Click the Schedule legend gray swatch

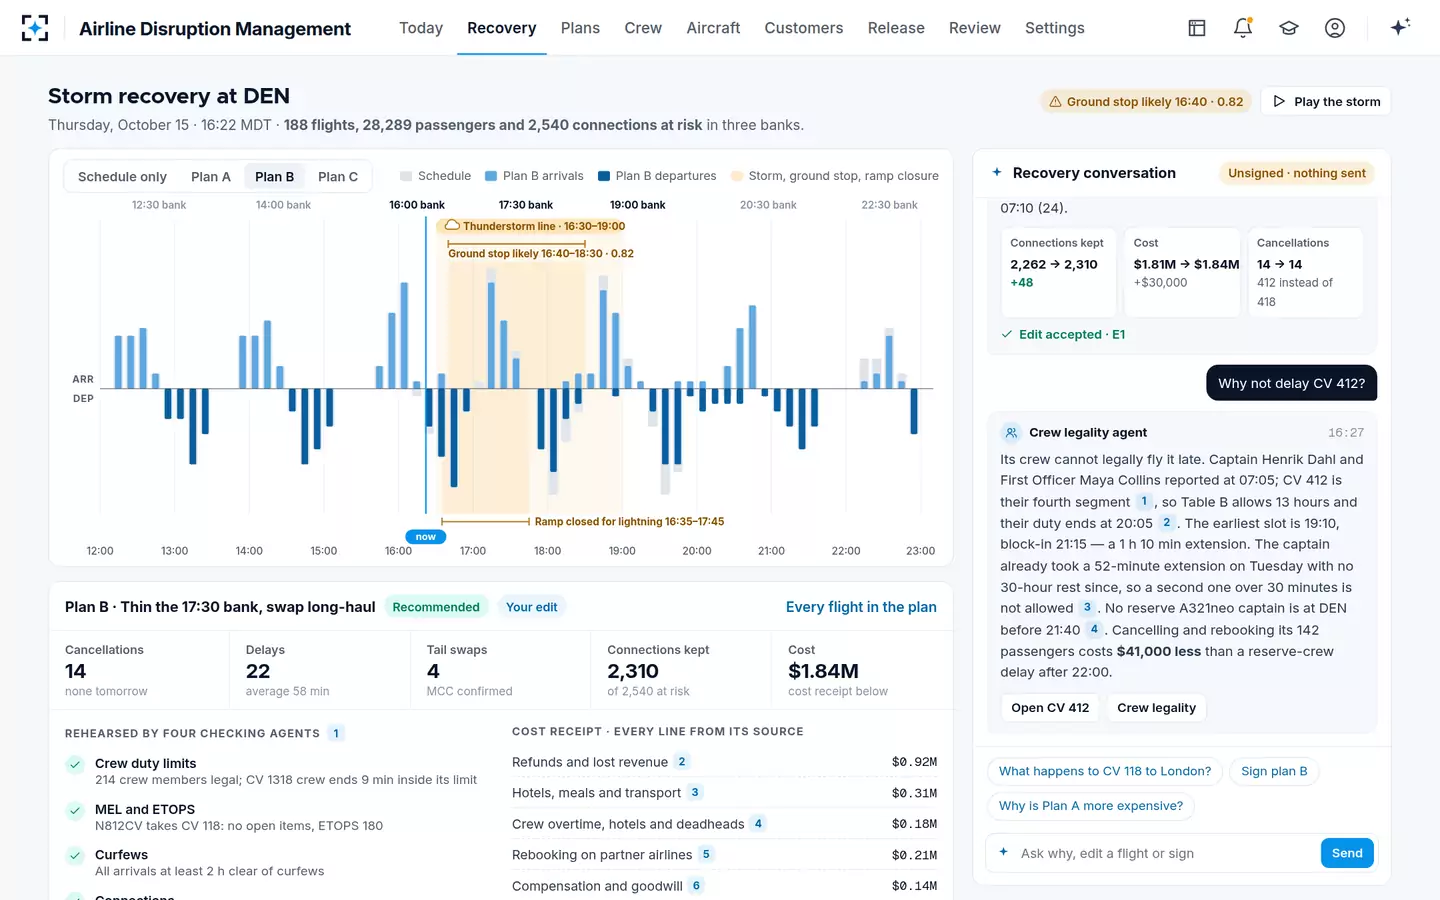point(406,176)
